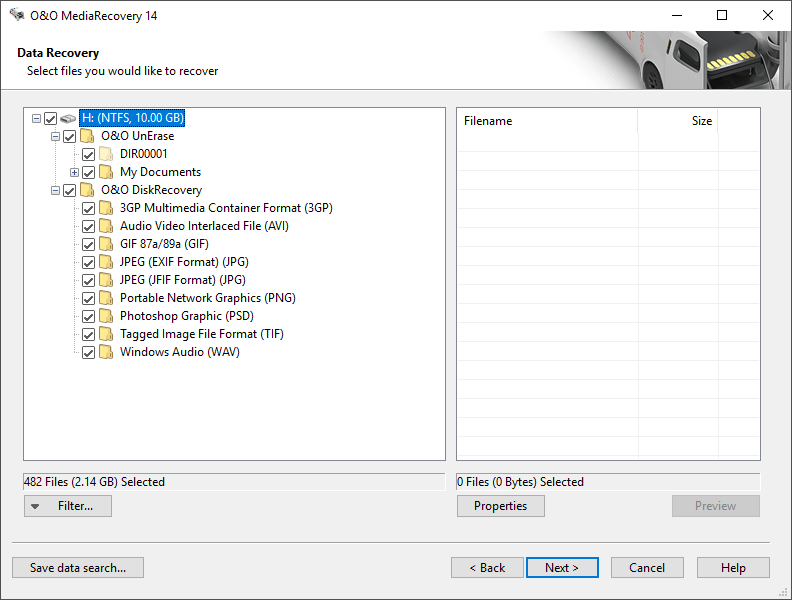Uncheck the Audio Video Interlaced File checkbox
792x600 pixels.
88,227
